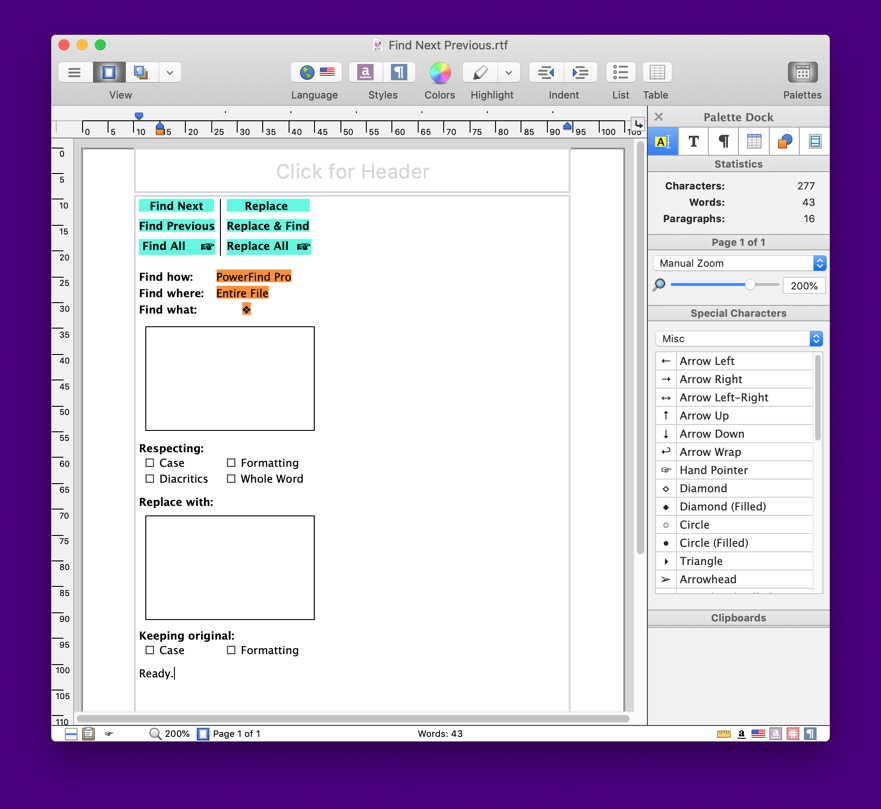The width and height of the screenshot is (881, 809).
Task: Click the Find Next button
Action: point(176,206)
